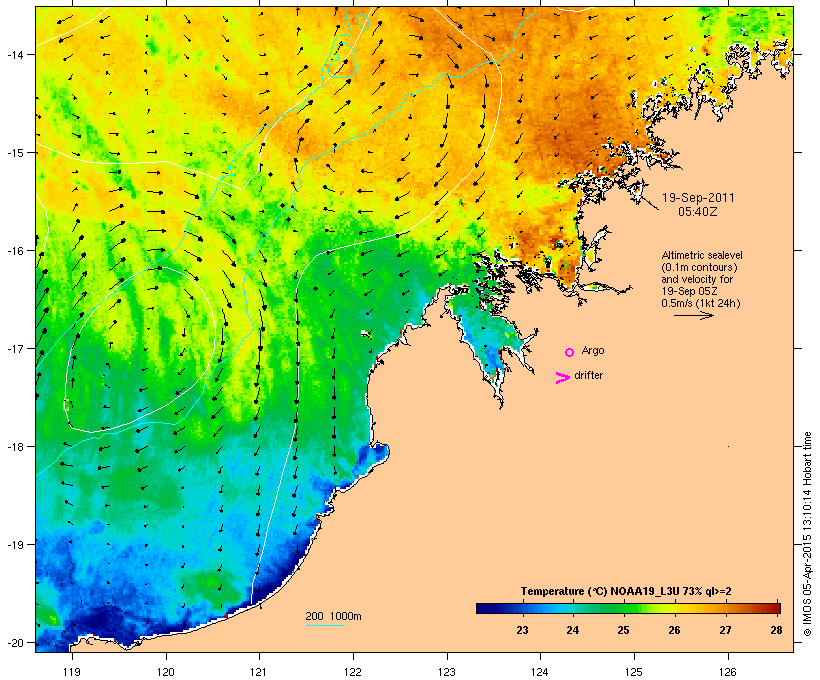Click latitude axis label -17

coord(15,349)
